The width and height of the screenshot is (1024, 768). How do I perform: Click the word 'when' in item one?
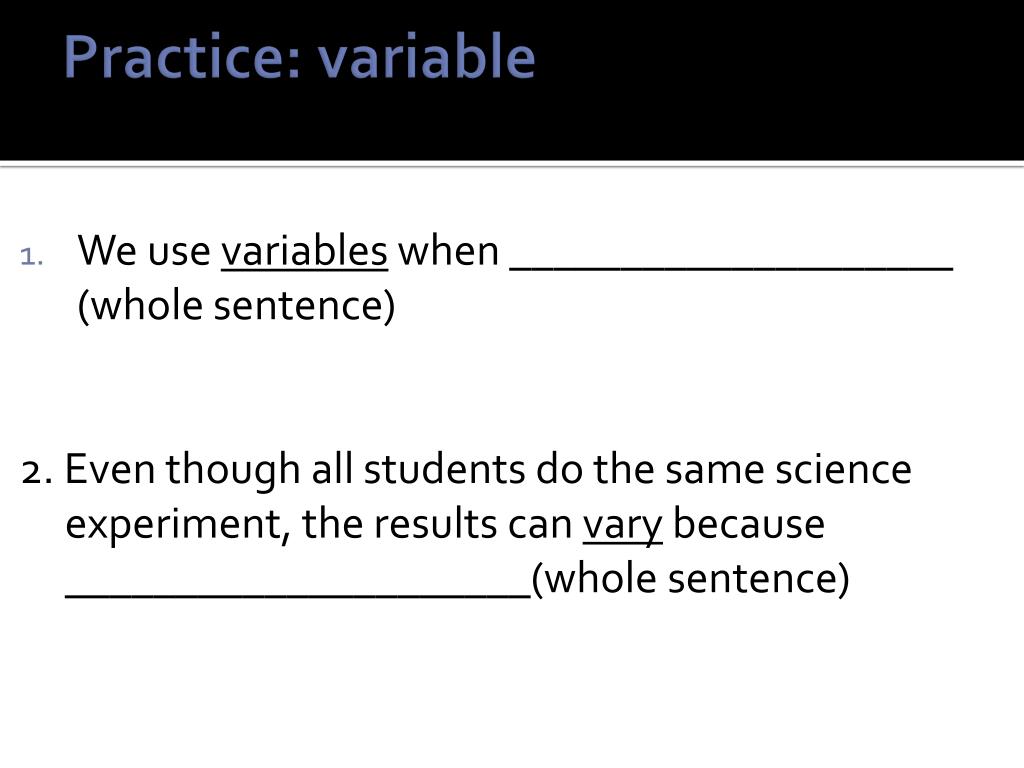[x=449, y=251]
